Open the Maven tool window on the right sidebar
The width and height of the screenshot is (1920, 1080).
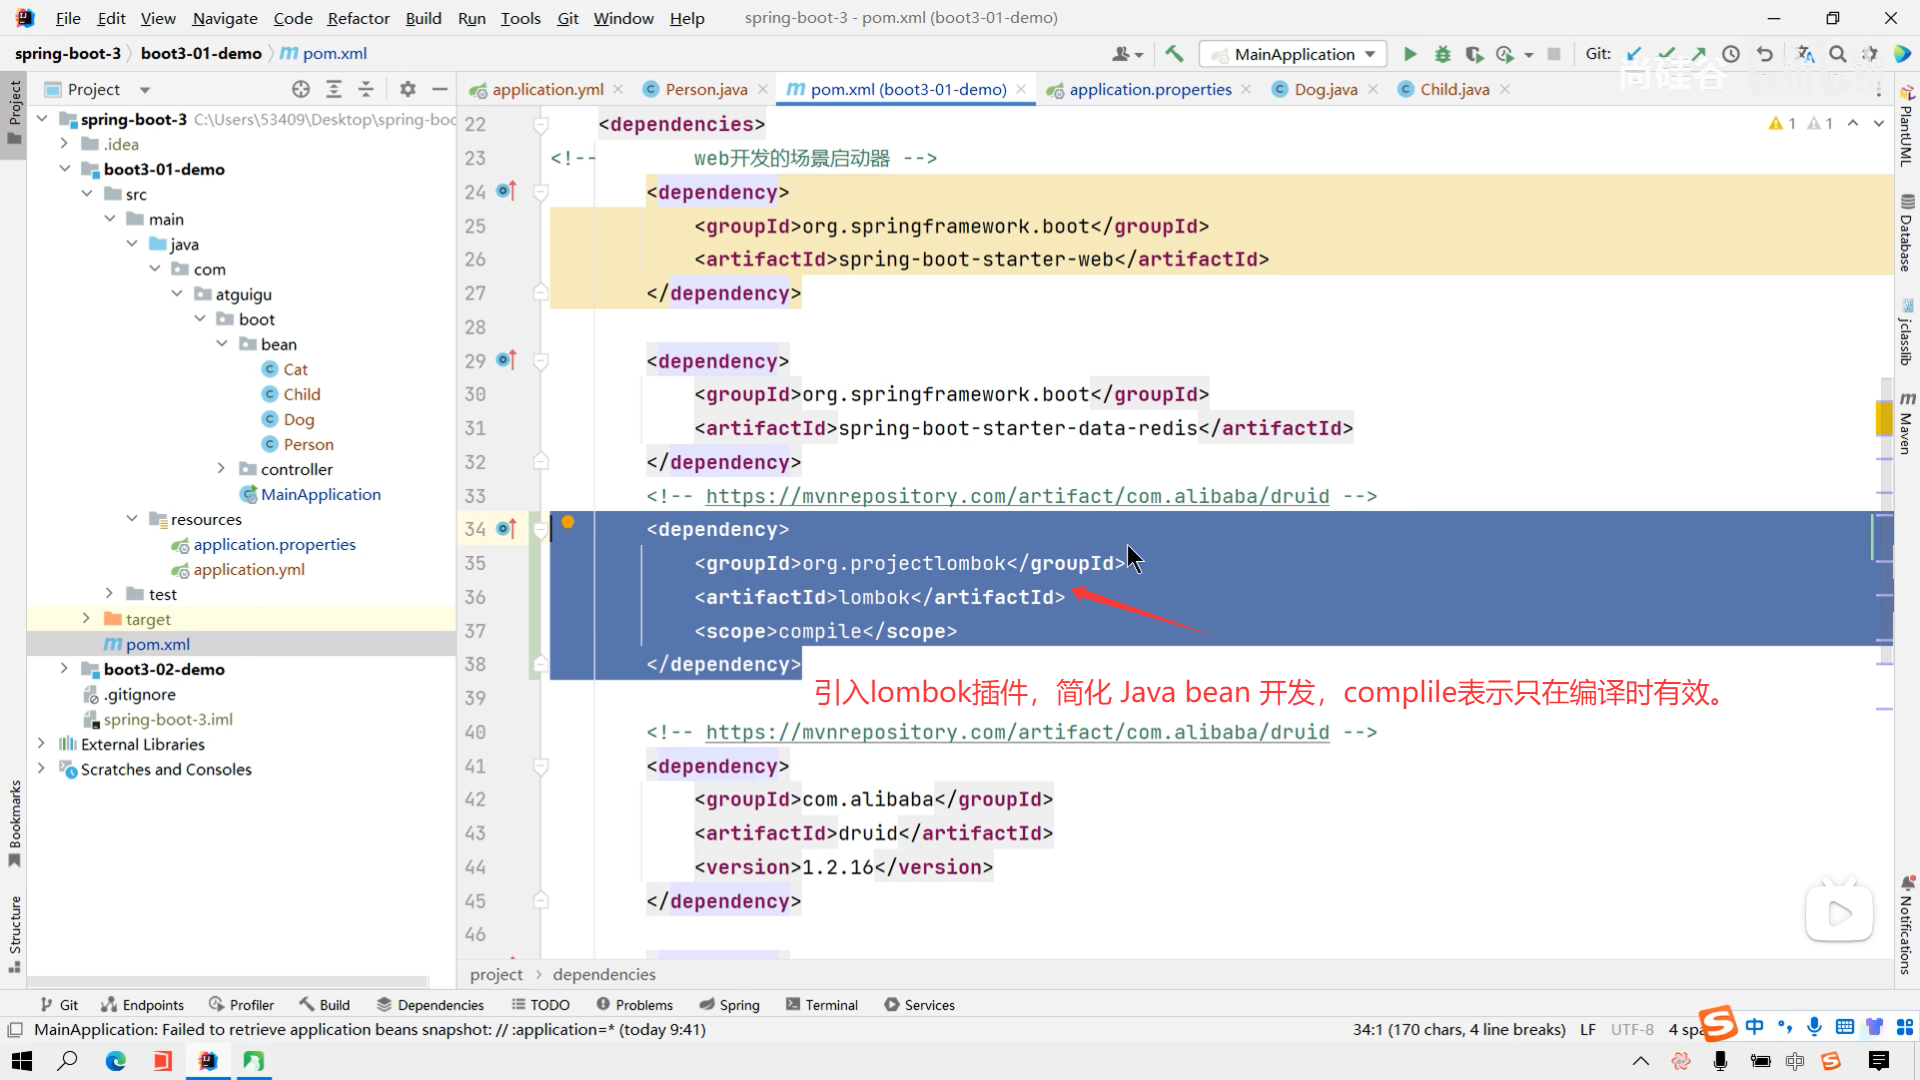(1907, 424)
